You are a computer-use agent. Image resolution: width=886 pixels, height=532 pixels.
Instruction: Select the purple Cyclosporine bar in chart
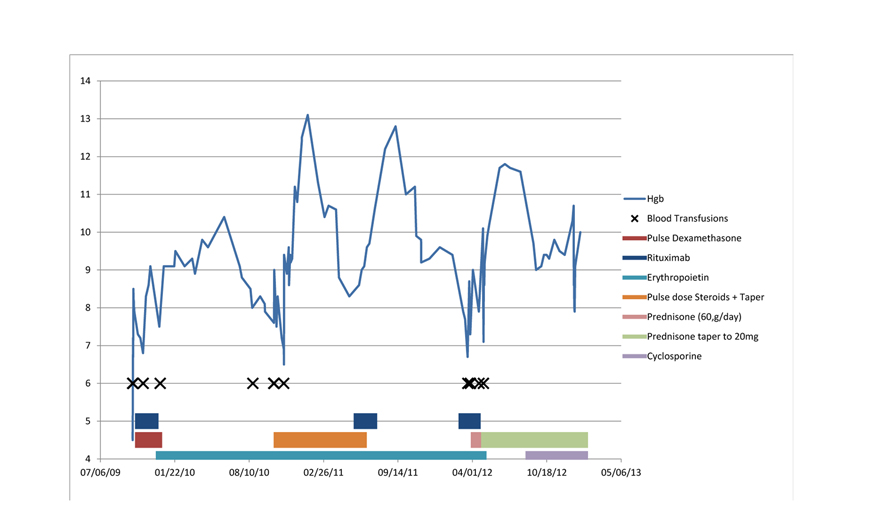click(557, 455)
